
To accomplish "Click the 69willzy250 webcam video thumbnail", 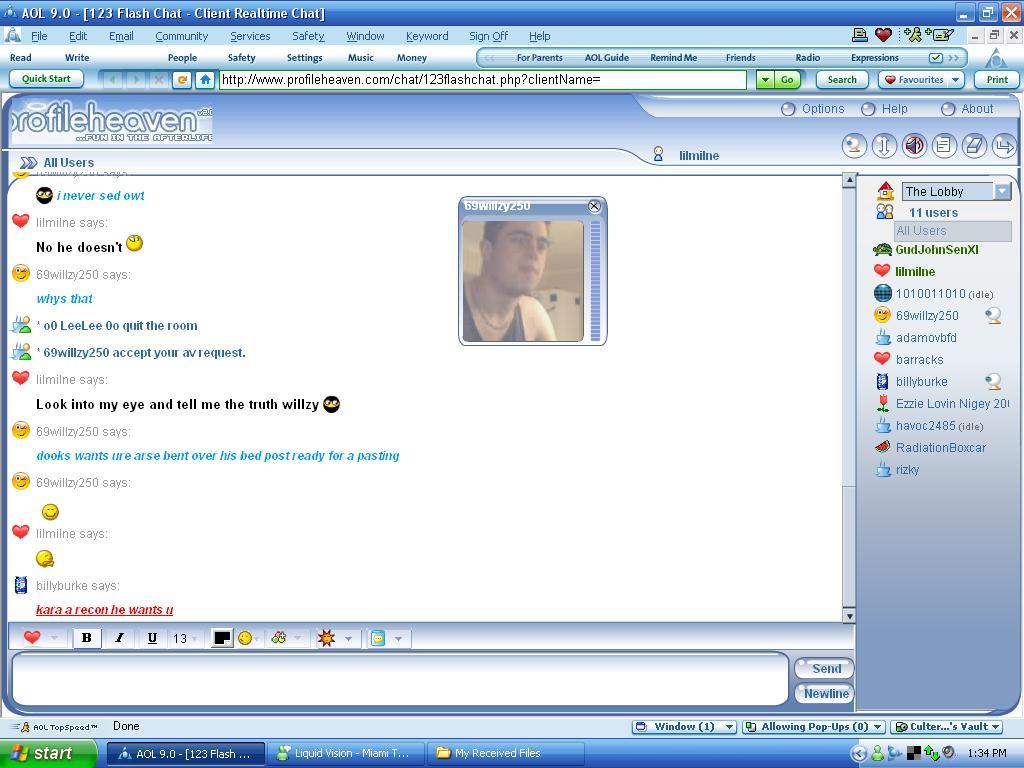I will click(x=522, y=281).
